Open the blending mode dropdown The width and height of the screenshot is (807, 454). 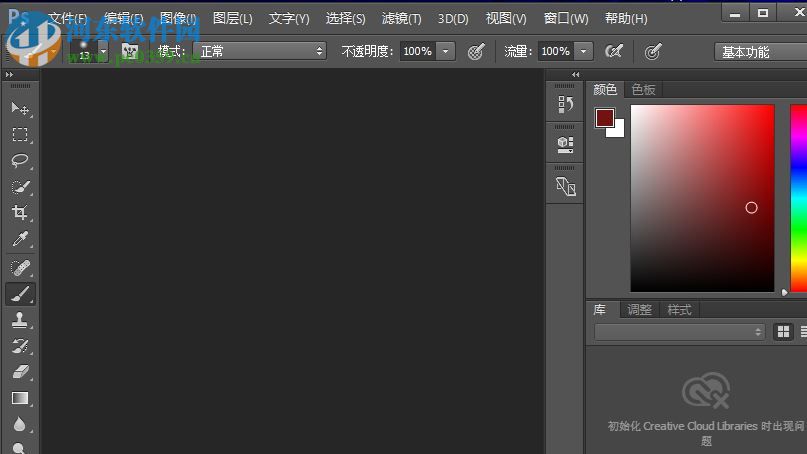point(260,51)
